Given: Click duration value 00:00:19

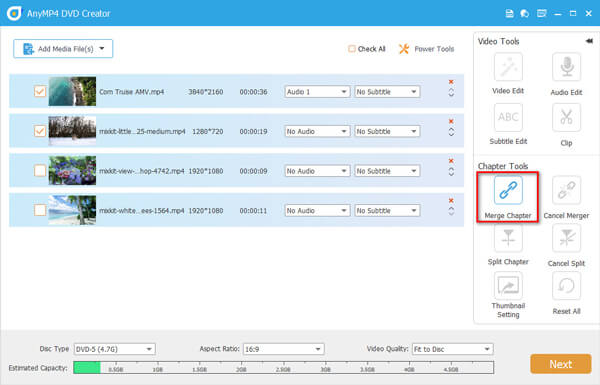Looking at the screenshot, I should pos(253,131).
